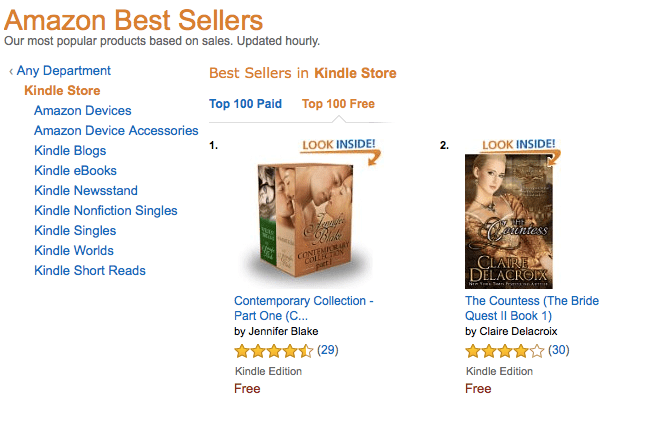View the 29 reviews for Contemporary Collection
The height and width of the screenshot is (428, 660).
(x=328, y=351)
